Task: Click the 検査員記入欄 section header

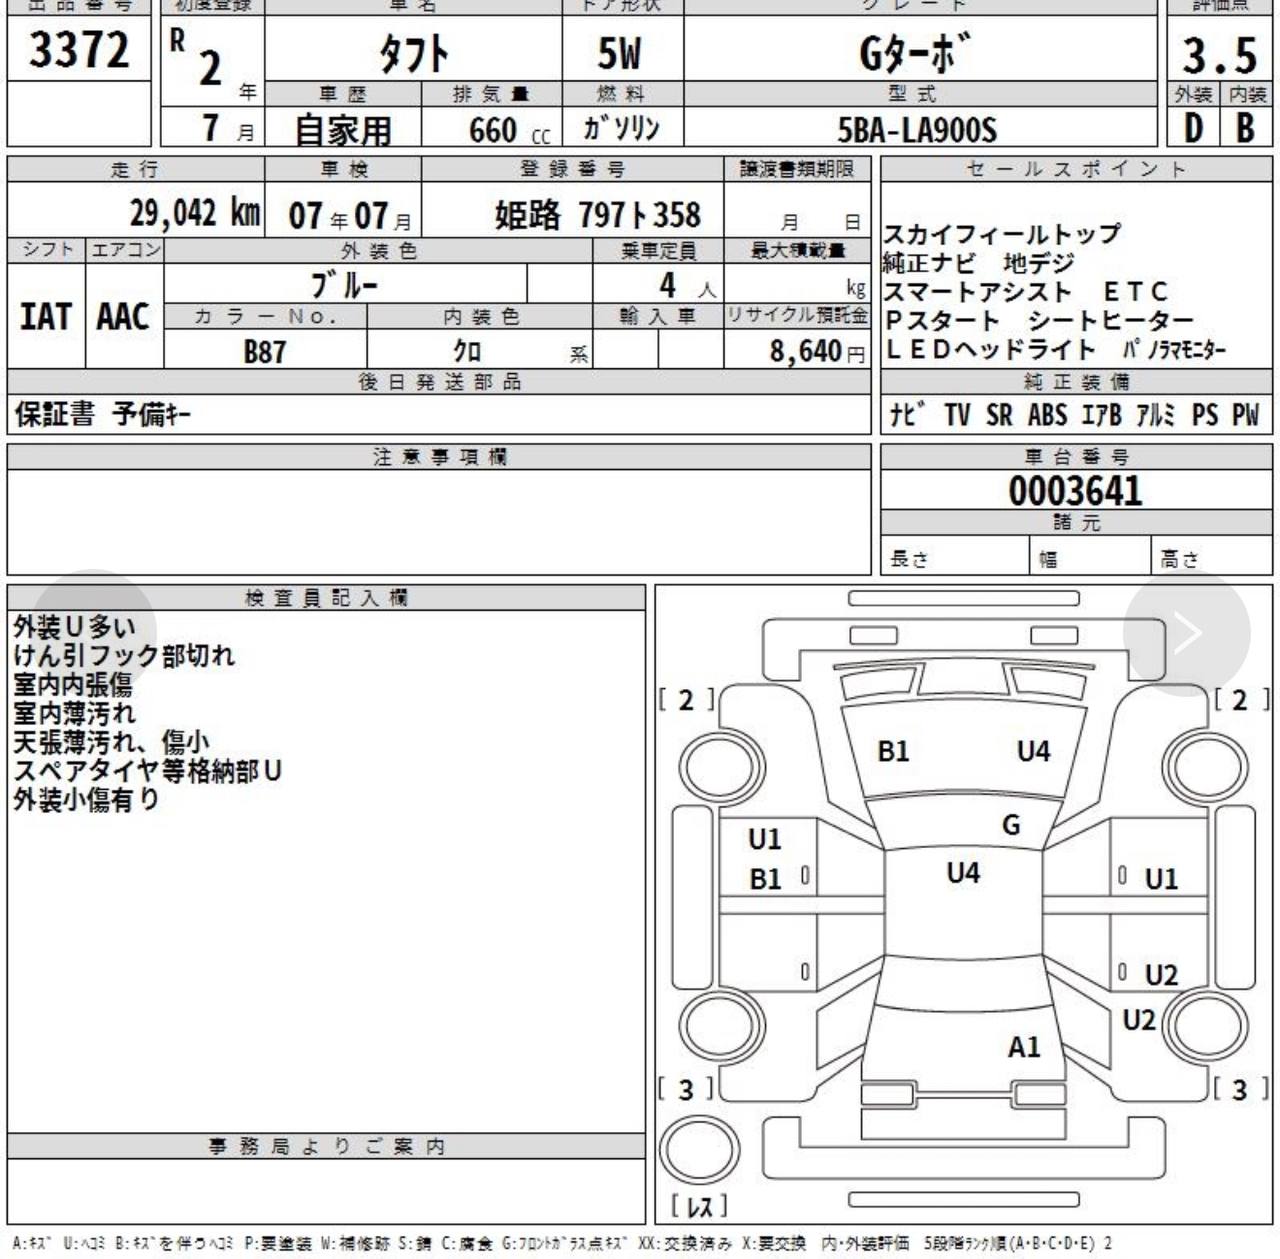Action: click(x=327, y=598)
